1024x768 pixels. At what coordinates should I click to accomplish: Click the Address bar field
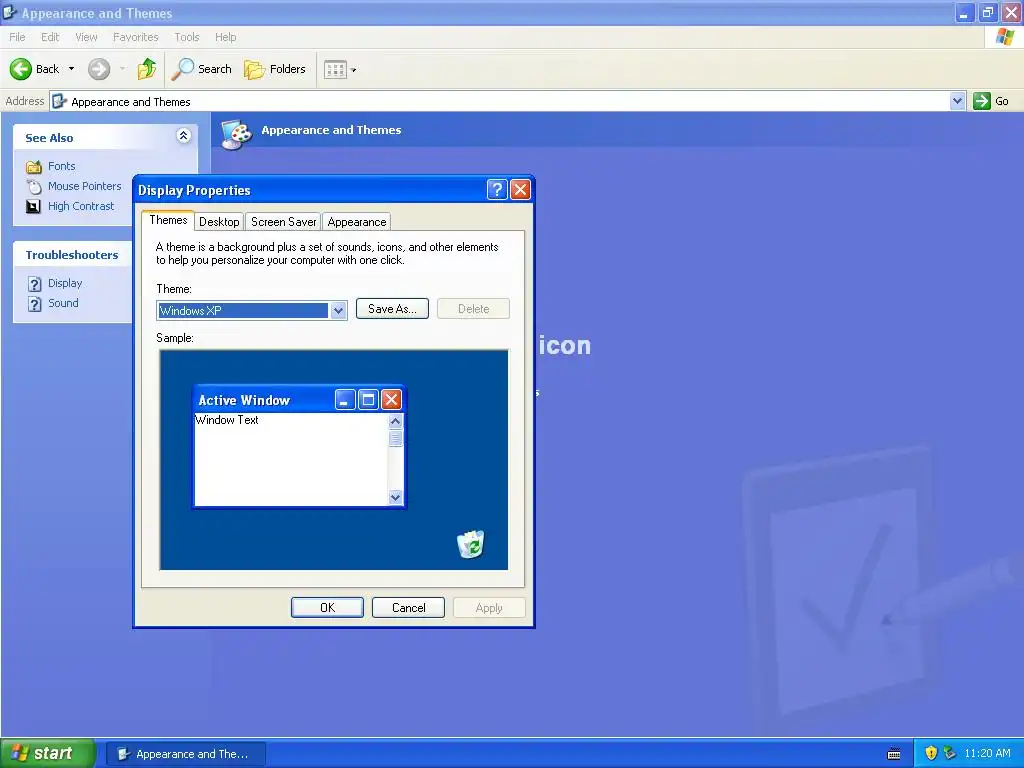(x=508, y=101)
